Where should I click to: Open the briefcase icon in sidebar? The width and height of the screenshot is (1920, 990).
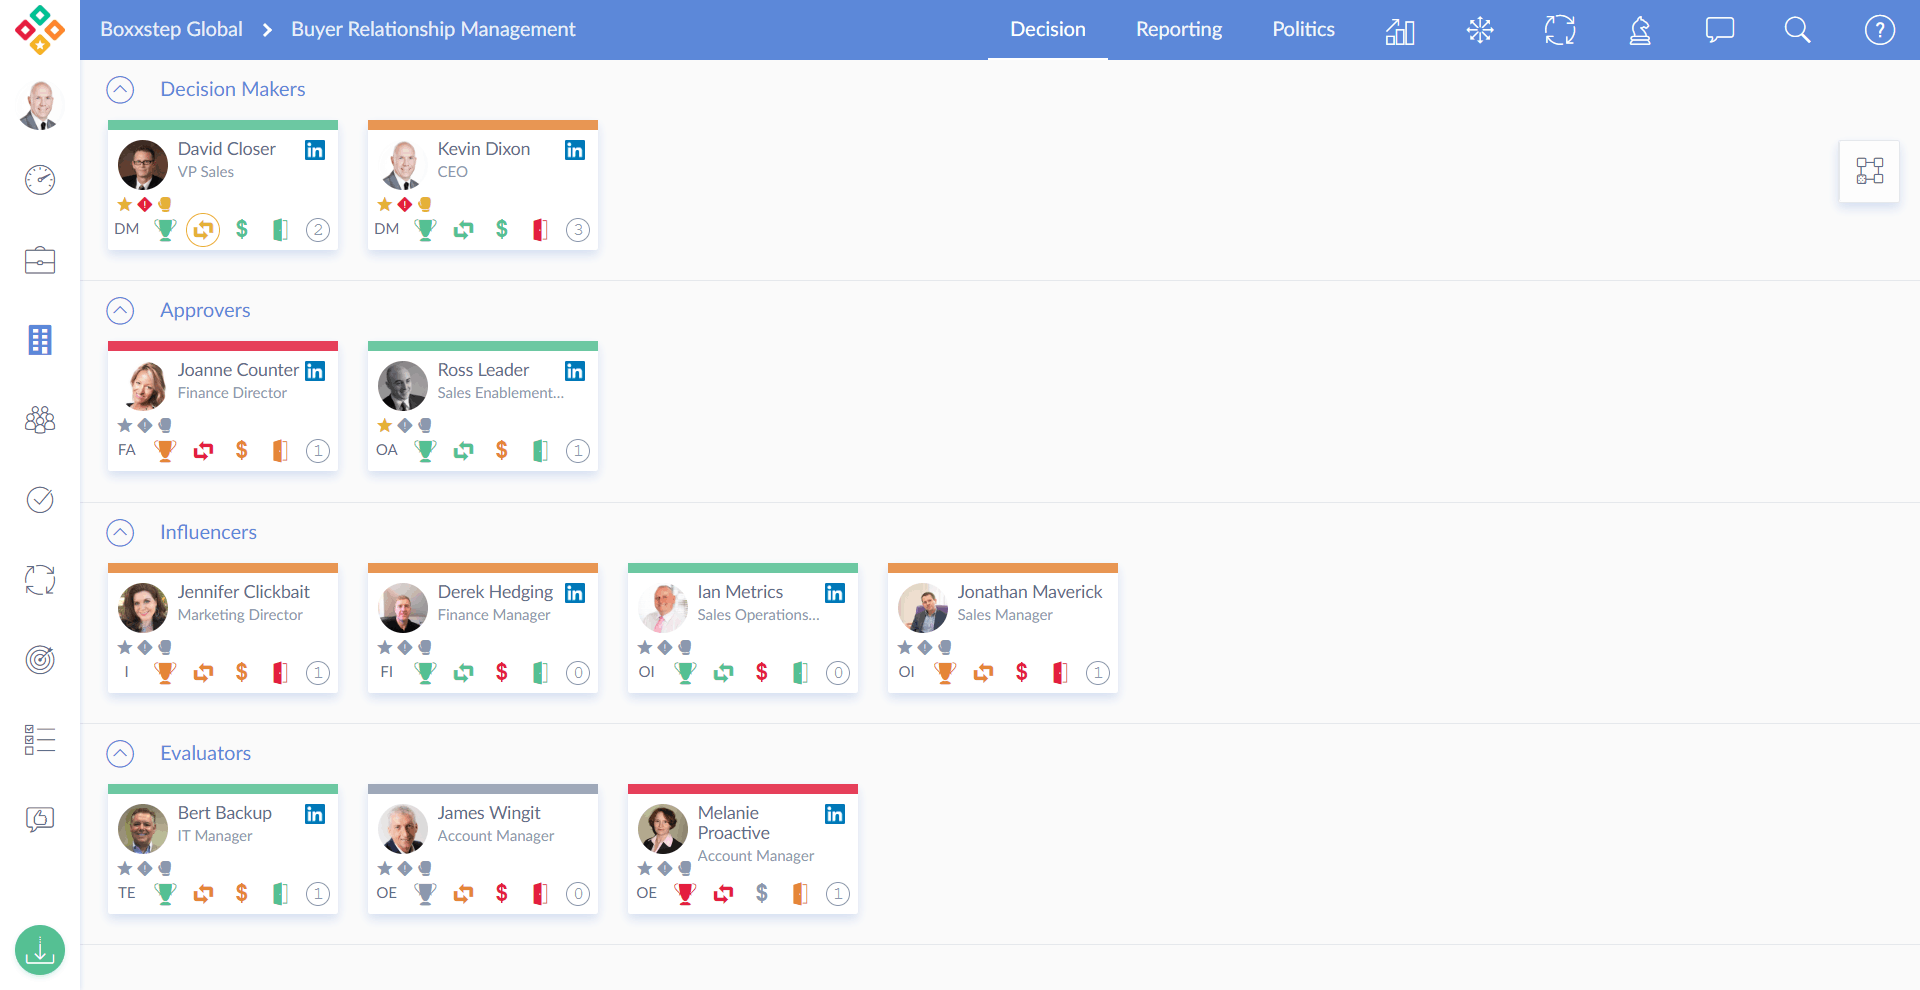tap(40, 261)
